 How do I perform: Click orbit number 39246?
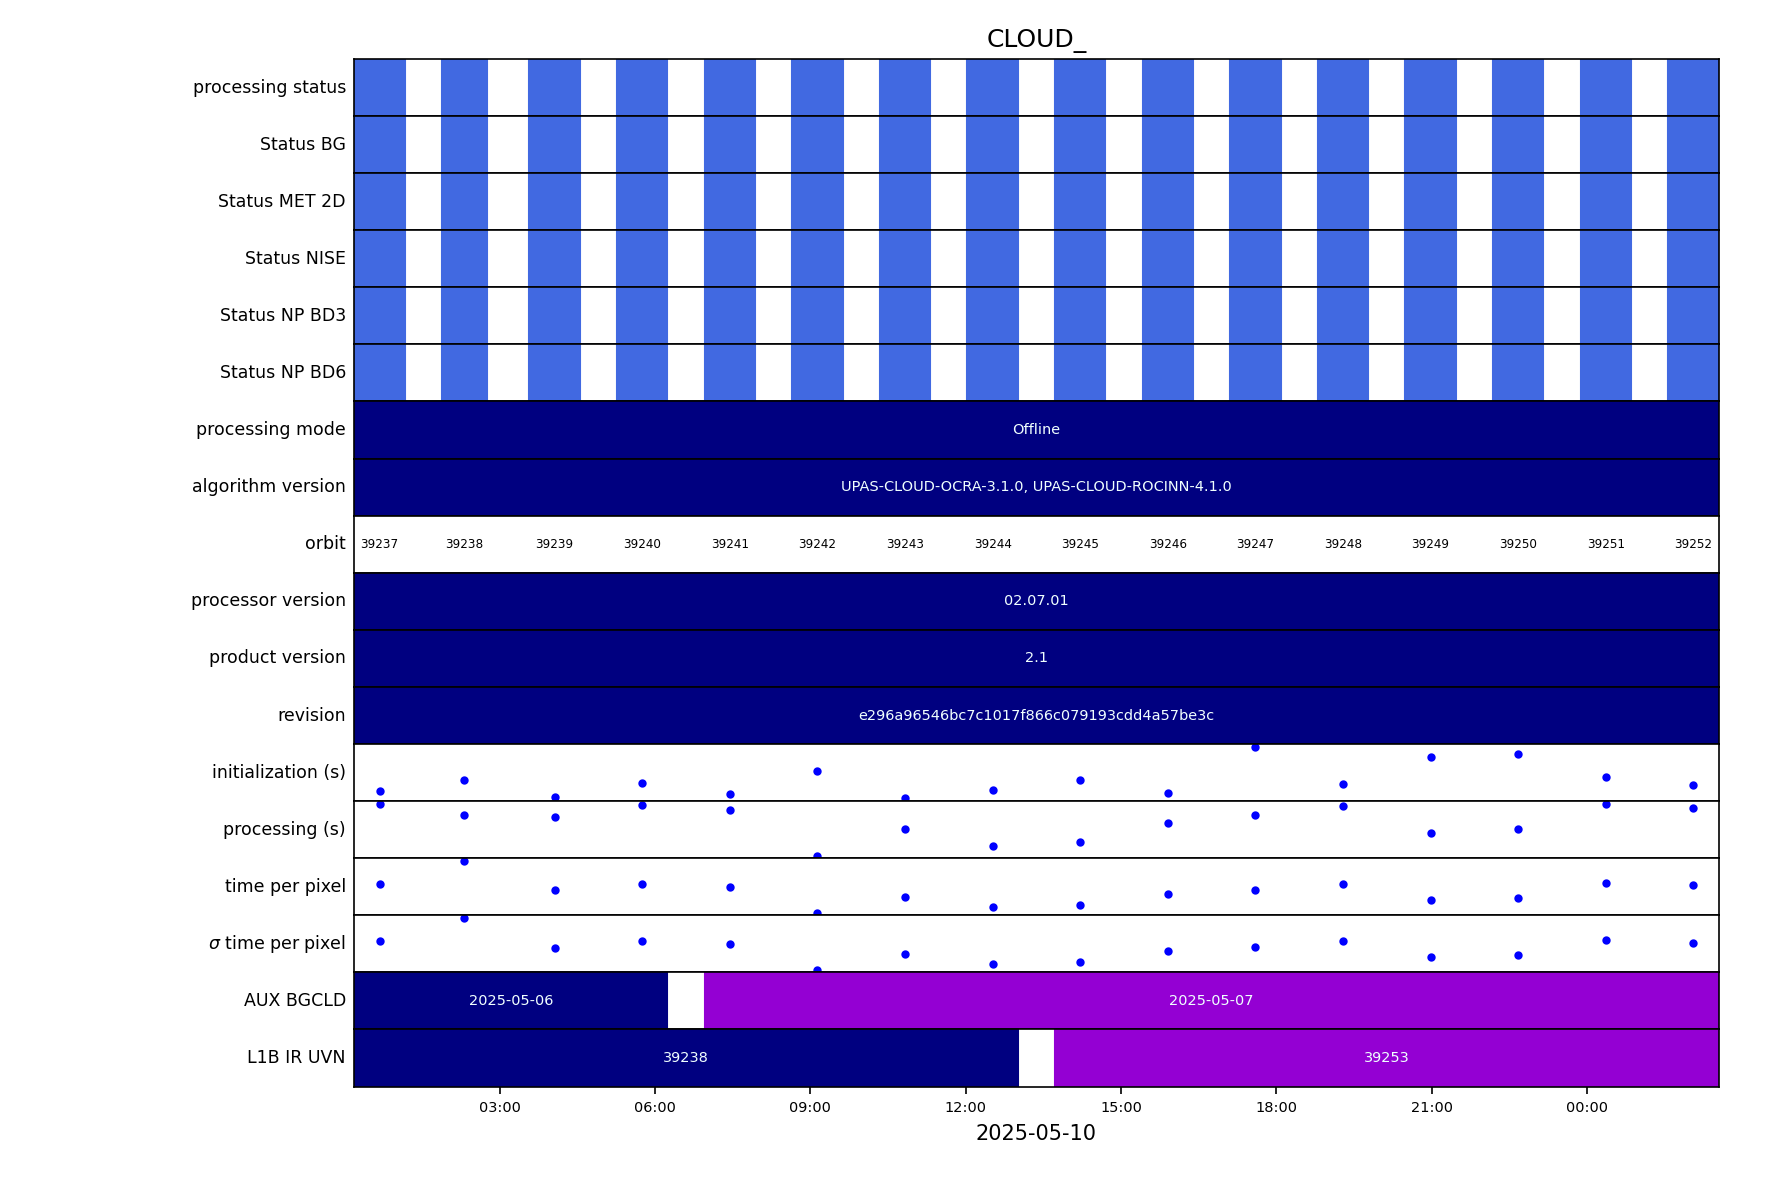click(1168, 544)
